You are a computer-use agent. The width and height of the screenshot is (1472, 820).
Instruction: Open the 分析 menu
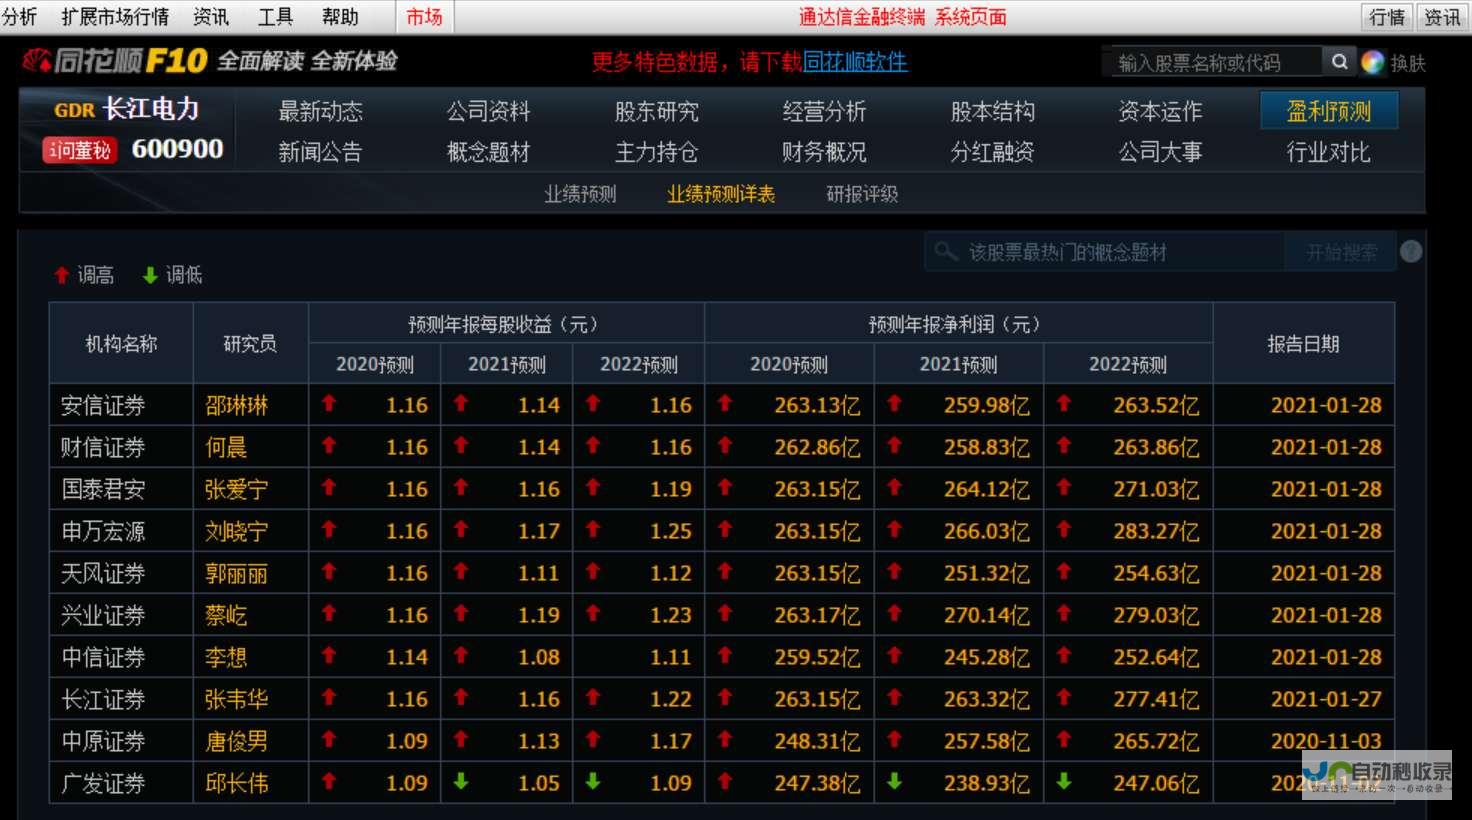[19, 17]
